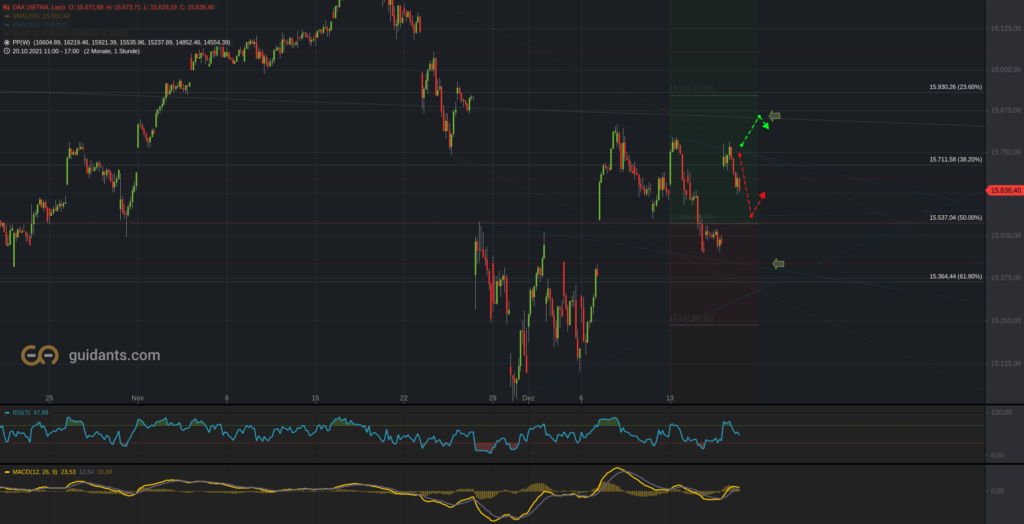Click the candlestick chart-type icon beside DAX
Viewport: 1024px width, 524px height.
(x=7, y=7)
